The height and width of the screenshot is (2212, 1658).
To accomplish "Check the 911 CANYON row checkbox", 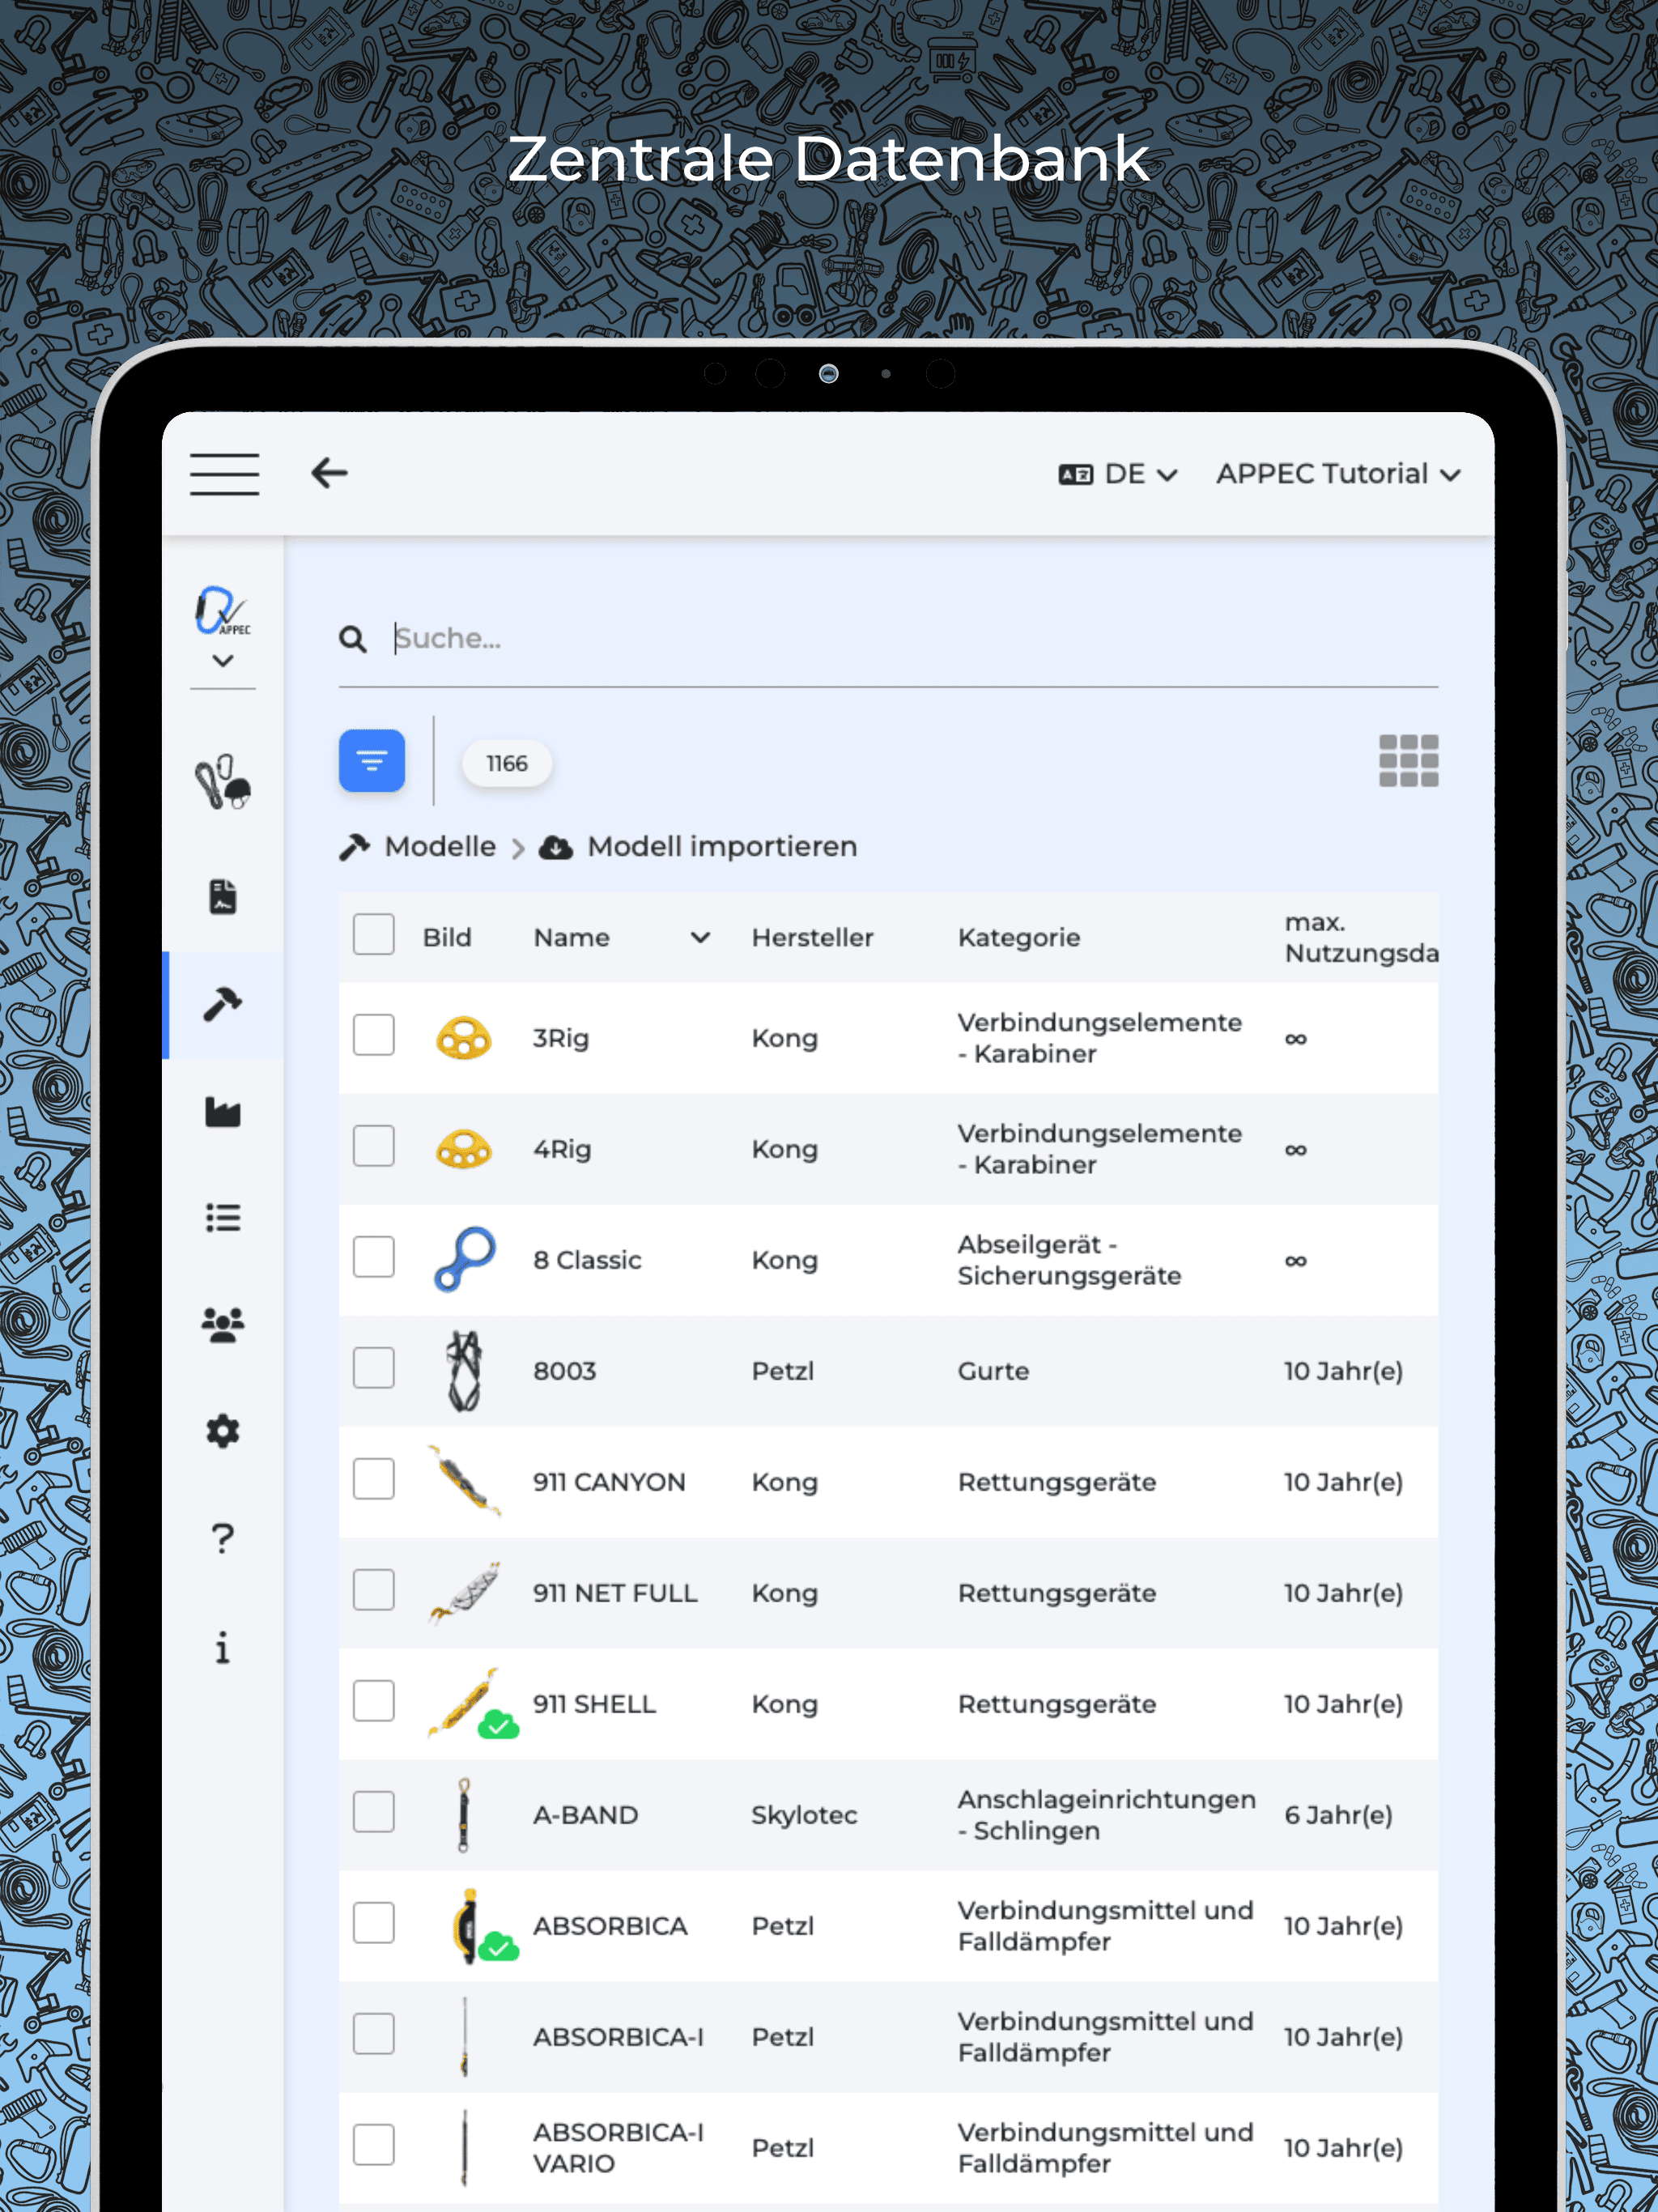I will tap(374, 1479).
